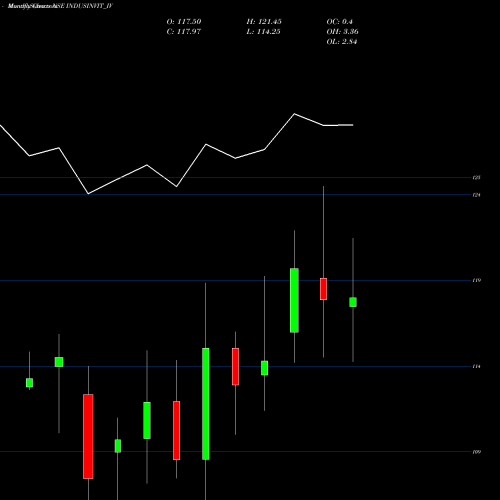
Task: Select the 'OL: 2.84' value
Action: coord(342,42)
